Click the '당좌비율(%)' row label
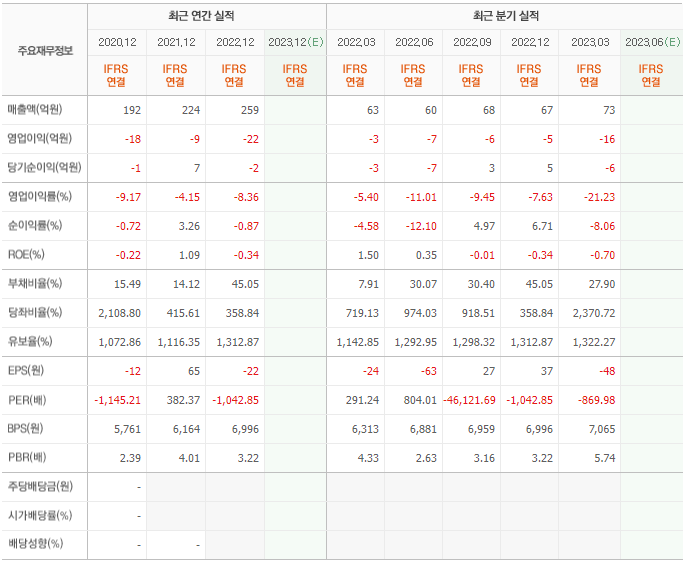Image resolution: width=686 pixels, height=562 pixels. 35,313
